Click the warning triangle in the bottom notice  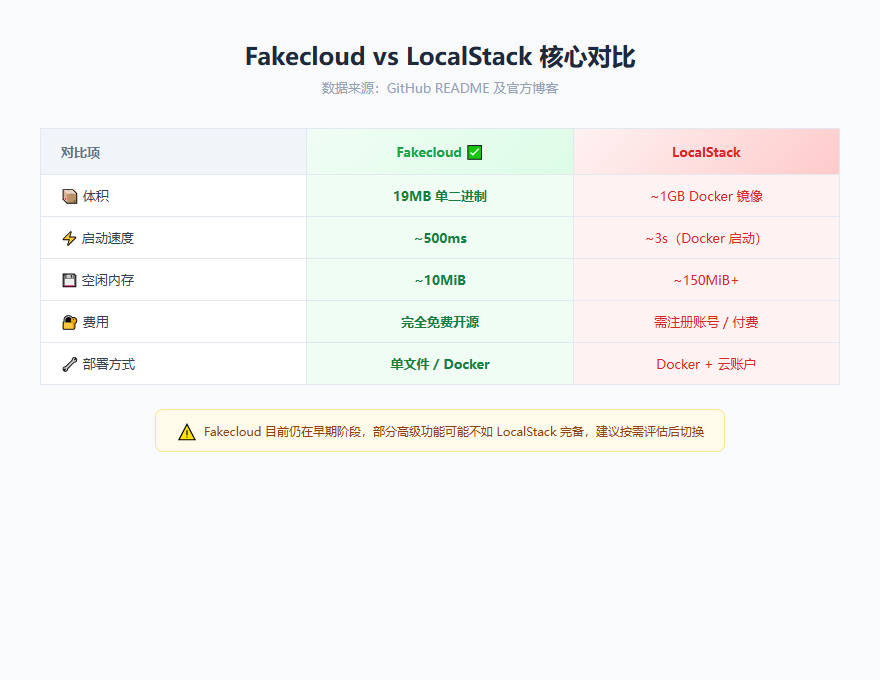(x=185, y=430)
